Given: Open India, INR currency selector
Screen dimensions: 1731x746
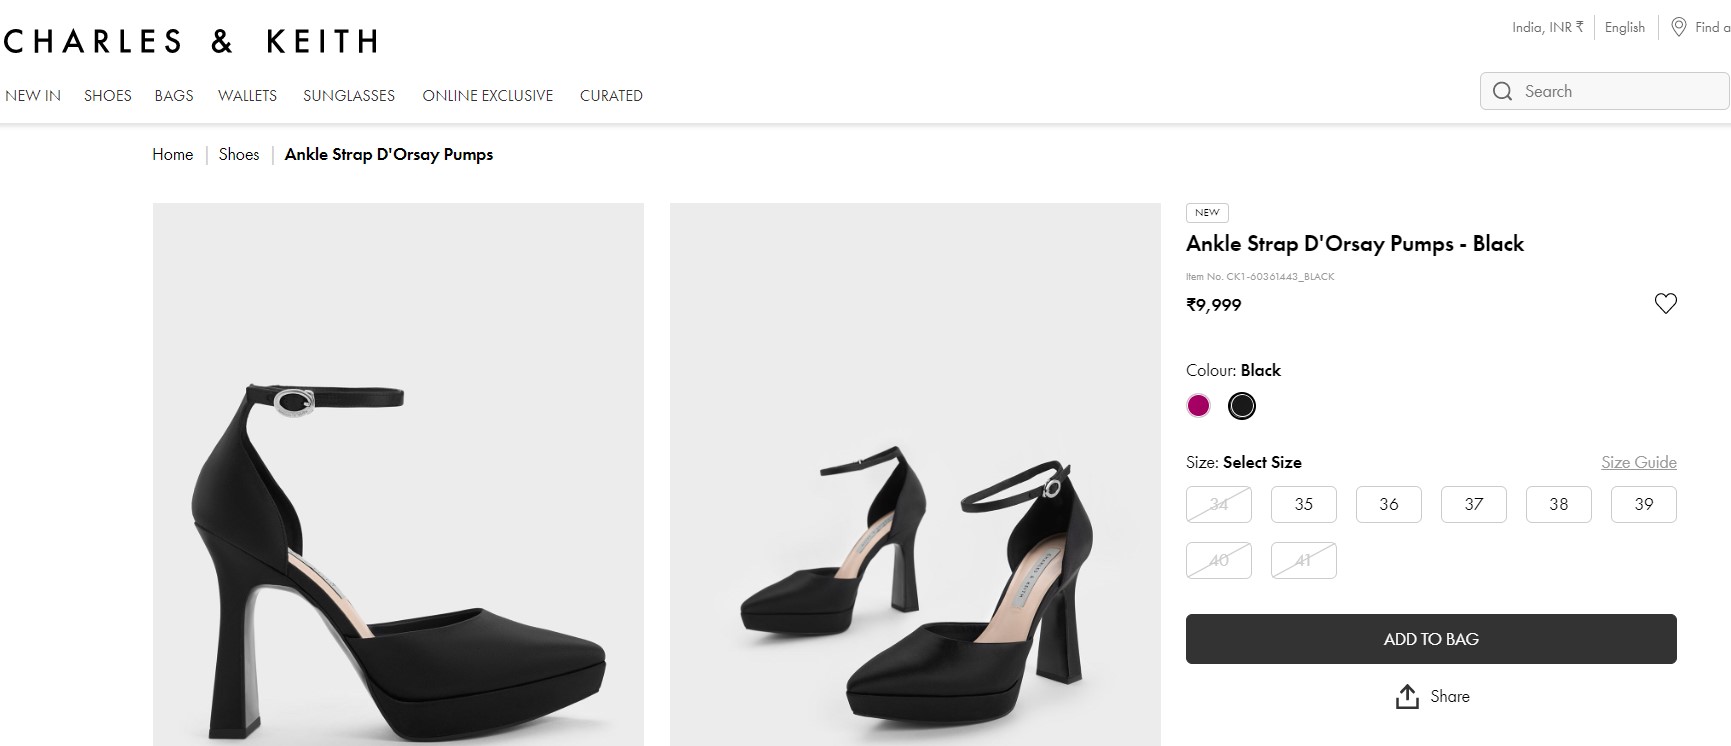Looking at the screenshot, I should pyautogui.click(x=1547, y=28).
